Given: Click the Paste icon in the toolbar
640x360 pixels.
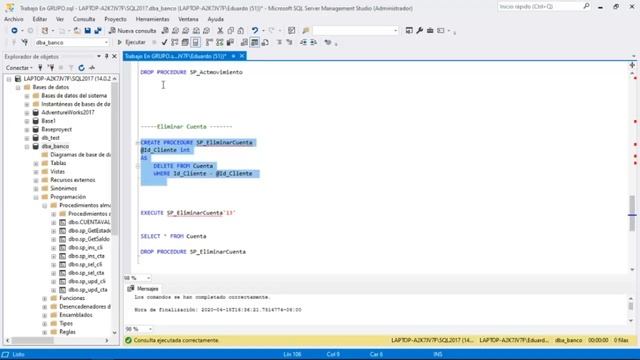Looking at the screenshot, I should (241, 31).
